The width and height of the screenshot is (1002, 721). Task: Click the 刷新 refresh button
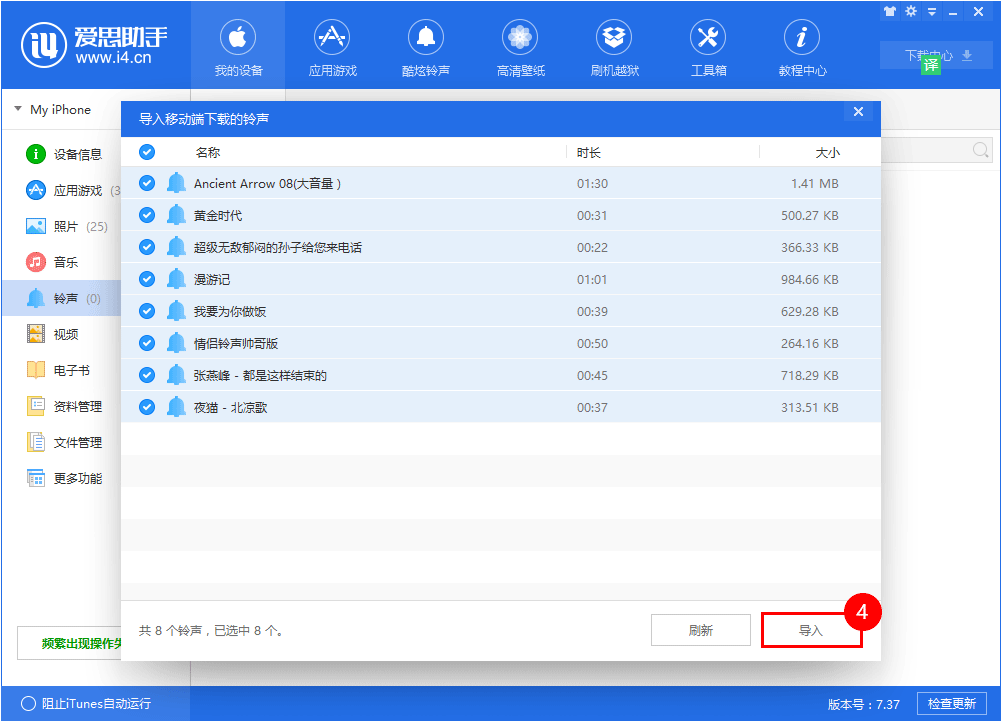coord(700,629)
